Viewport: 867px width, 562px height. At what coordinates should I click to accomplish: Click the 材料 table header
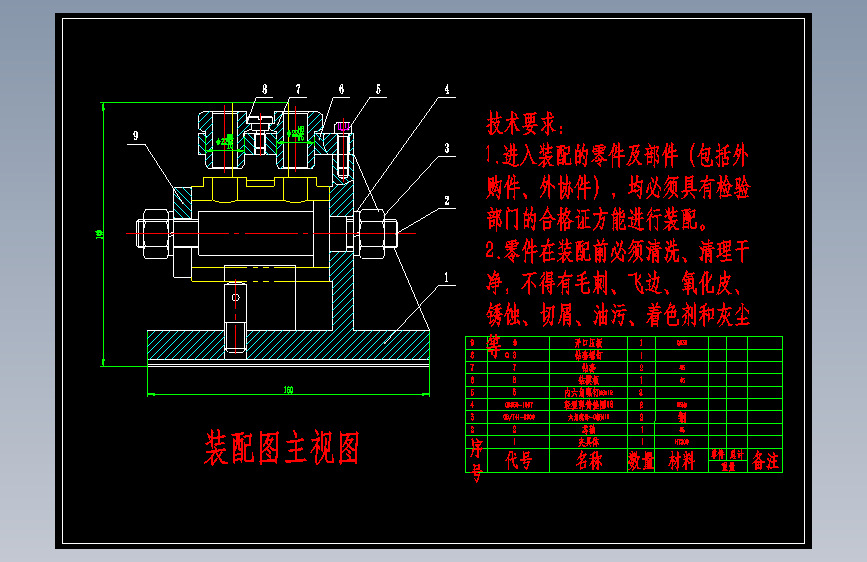coord(682,460)
